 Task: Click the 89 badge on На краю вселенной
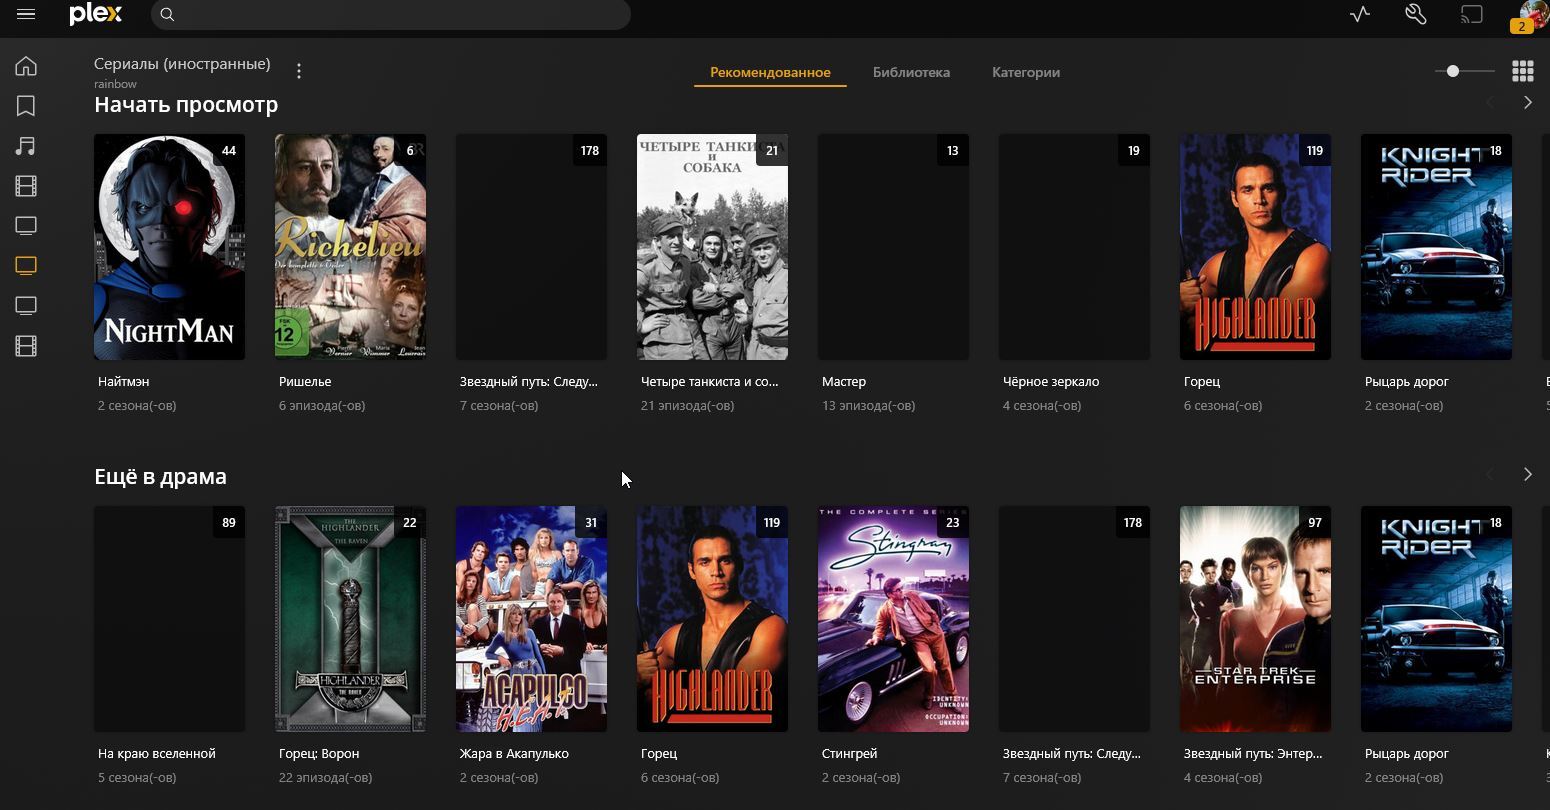coord(229,523)
